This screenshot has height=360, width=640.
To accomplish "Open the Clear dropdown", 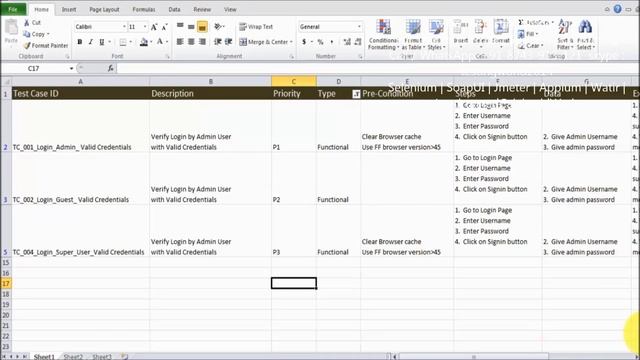I will [x=531, y=46].
